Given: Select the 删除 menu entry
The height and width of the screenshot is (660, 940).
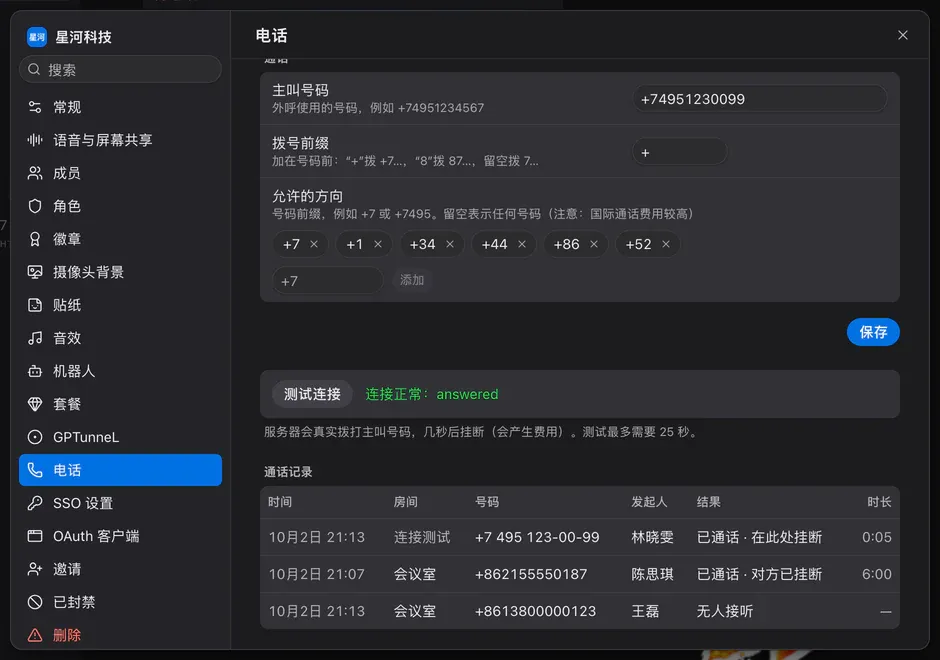Looking at the screenshot, I should pyautogui.click(x=120, y=635).
